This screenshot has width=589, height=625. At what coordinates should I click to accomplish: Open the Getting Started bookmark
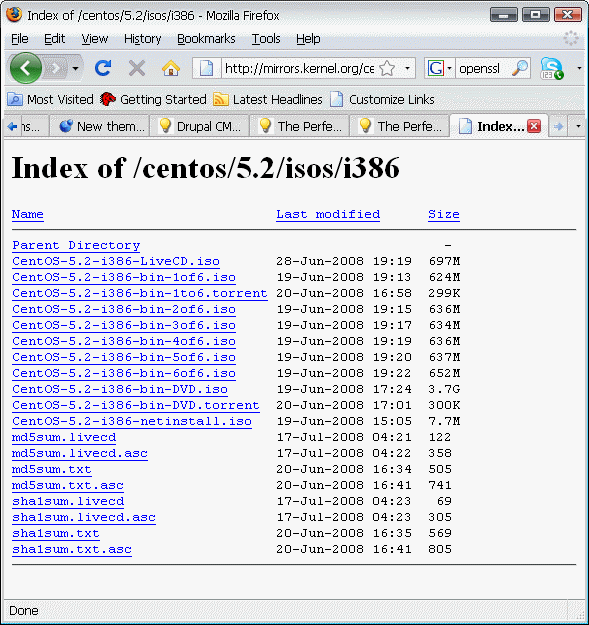click(153, 99)
